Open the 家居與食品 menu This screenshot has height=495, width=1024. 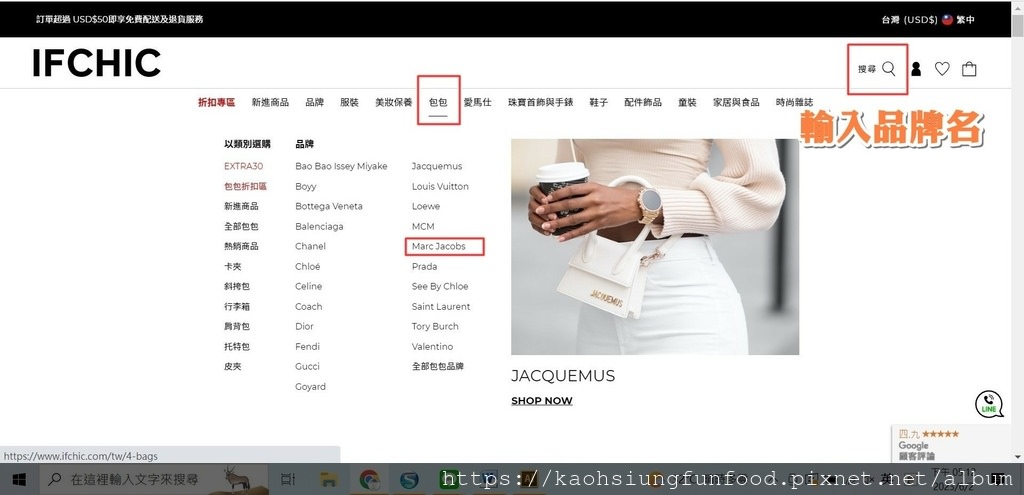click(736, 103)
